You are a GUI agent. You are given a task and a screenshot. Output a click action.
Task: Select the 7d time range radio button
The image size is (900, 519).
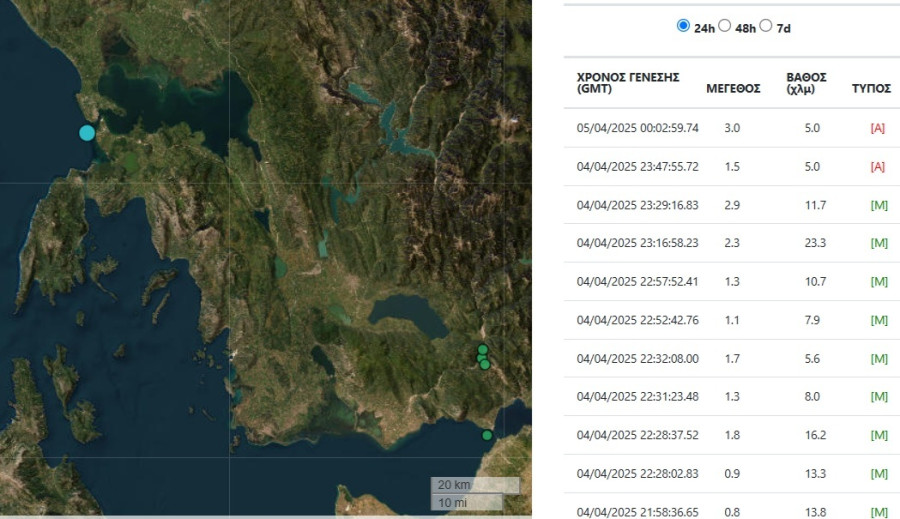(766, 26)
